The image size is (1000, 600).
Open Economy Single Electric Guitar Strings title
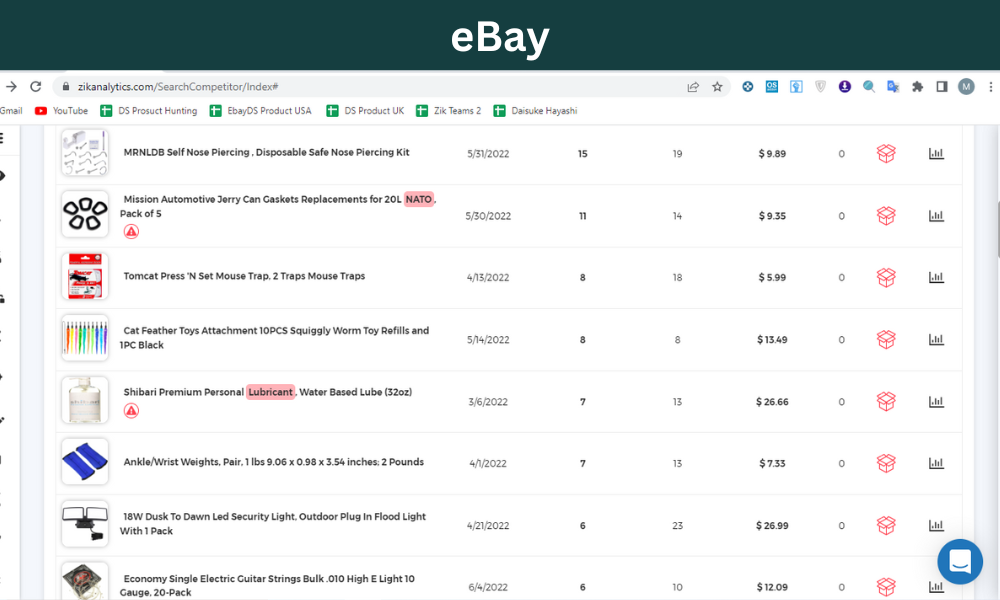tap(267, 585)
